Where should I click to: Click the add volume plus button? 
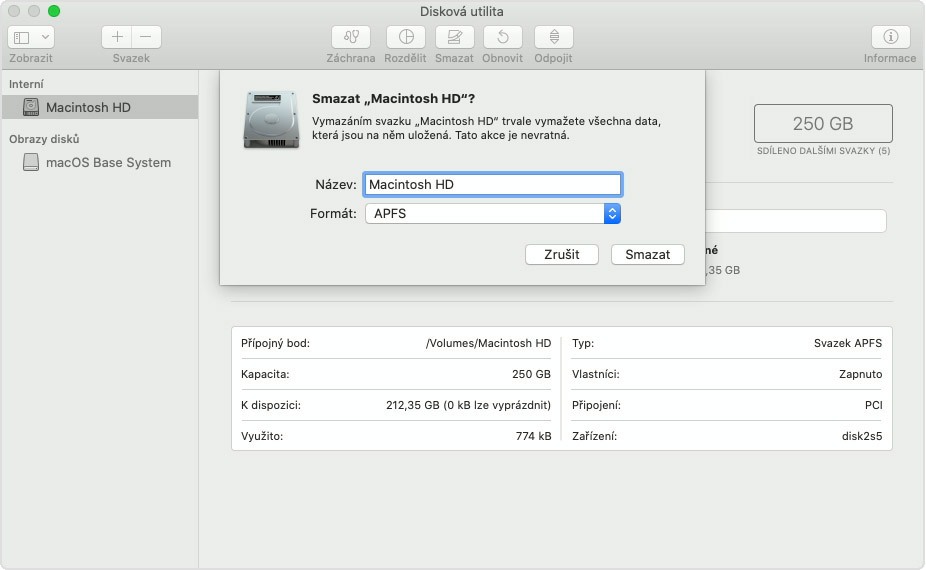117,37
